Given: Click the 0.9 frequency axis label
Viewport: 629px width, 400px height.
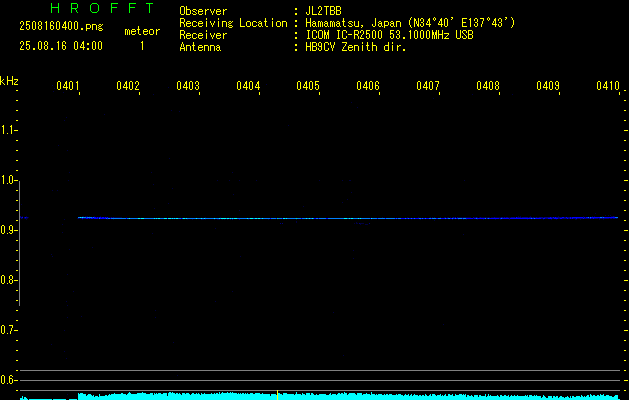Looking at the screenshot, I should pyautogui.click(x=8, y=230).
